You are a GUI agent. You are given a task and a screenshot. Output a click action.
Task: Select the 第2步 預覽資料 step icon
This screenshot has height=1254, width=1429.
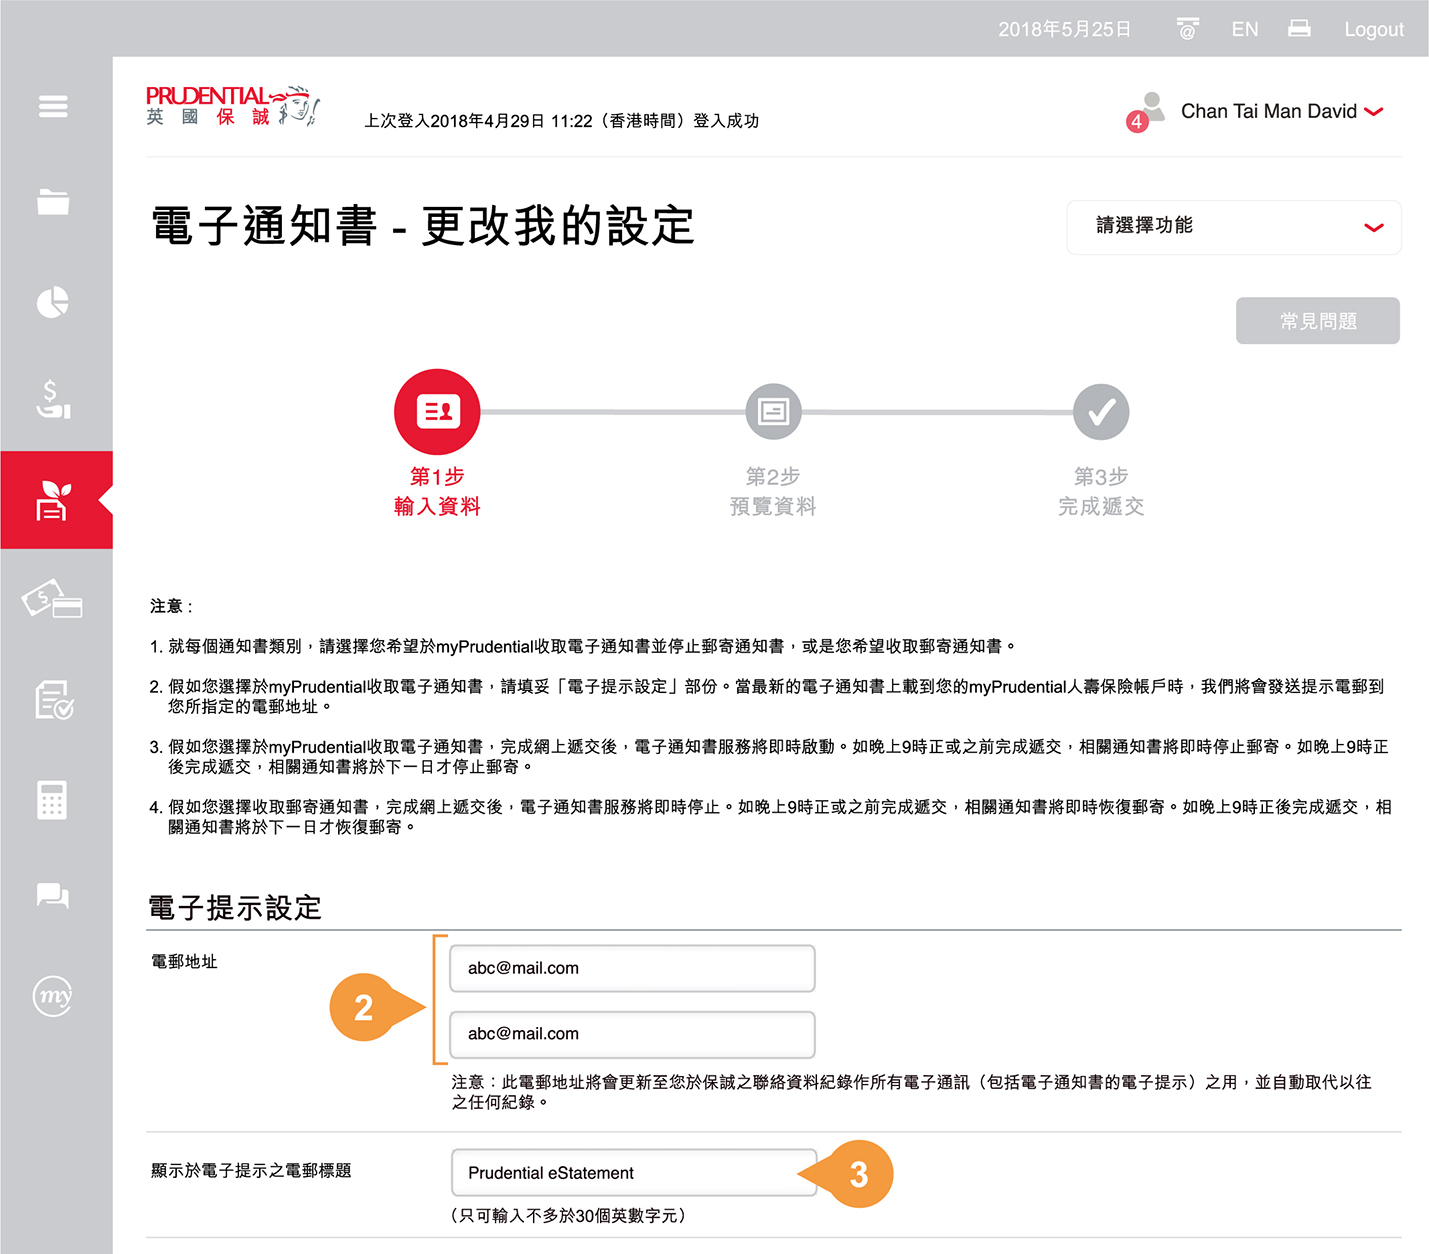click(x=773, y=412)
